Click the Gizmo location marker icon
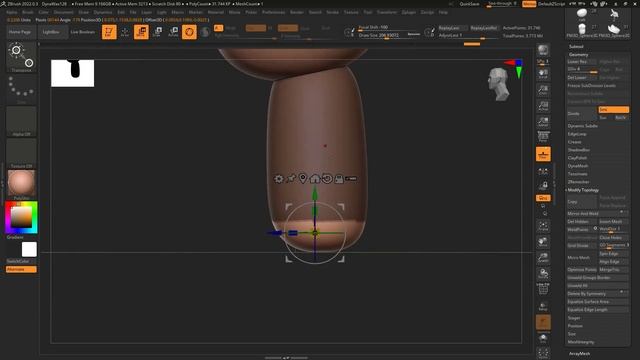This screenshot has height=360, width=640. point(302,179)
